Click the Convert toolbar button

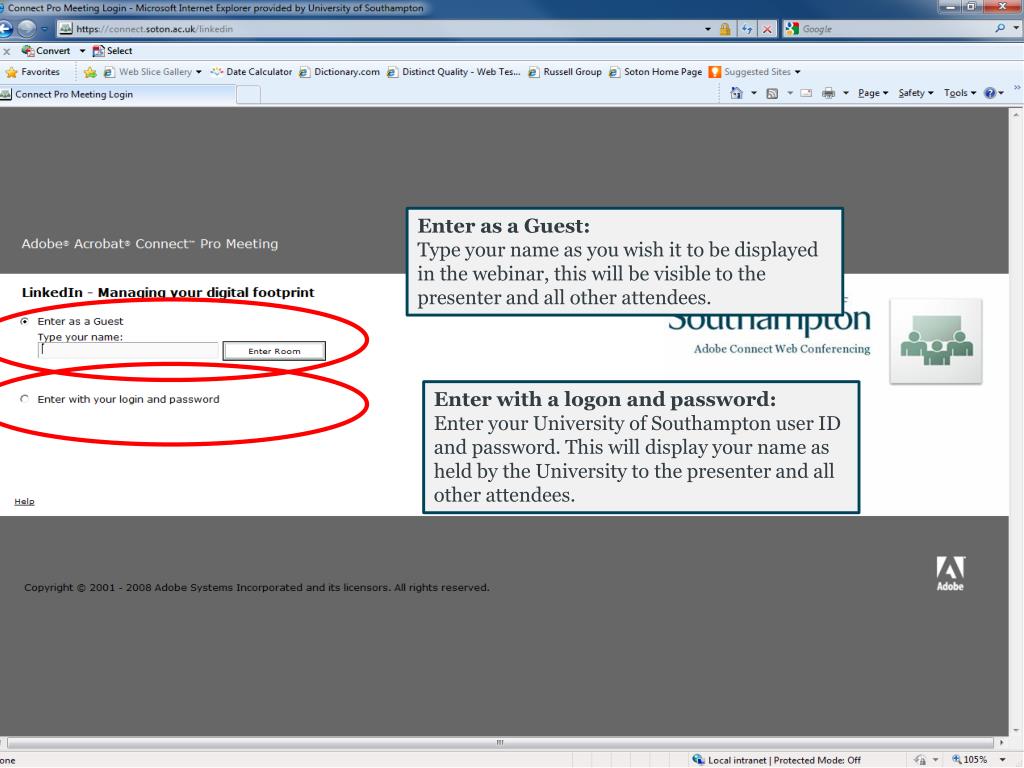tap(46, 50)
